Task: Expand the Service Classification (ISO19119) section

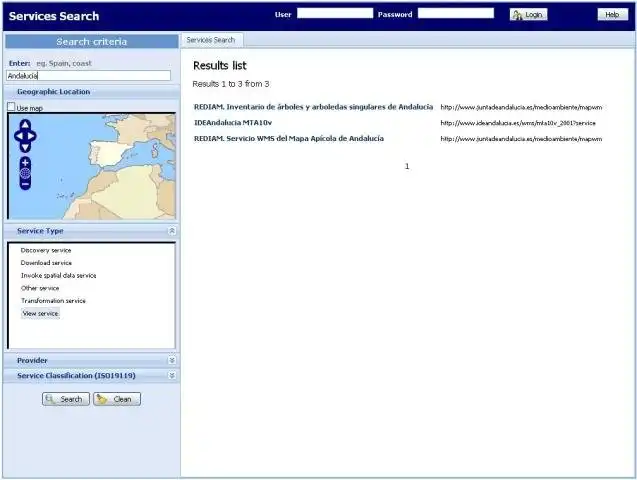Action: click(x=172, y=376)
